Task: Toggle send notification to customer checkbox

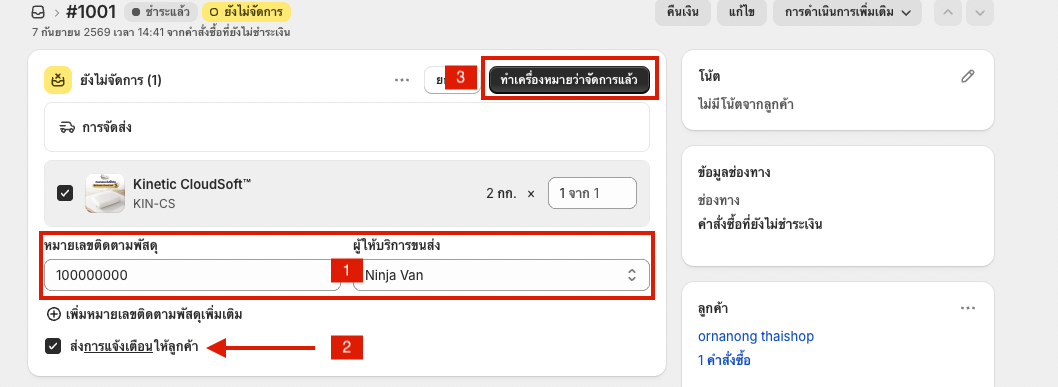Action: point(53,347)
